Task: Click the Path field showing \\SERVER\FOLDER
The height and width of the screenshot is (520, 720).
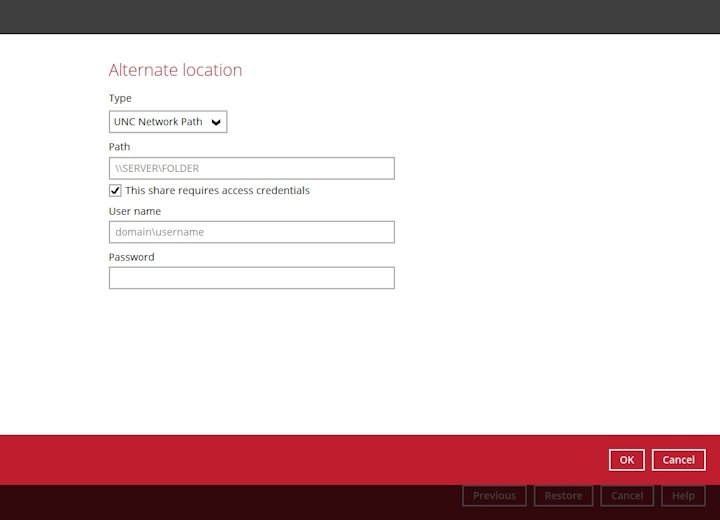Action: tap(251, 168)
